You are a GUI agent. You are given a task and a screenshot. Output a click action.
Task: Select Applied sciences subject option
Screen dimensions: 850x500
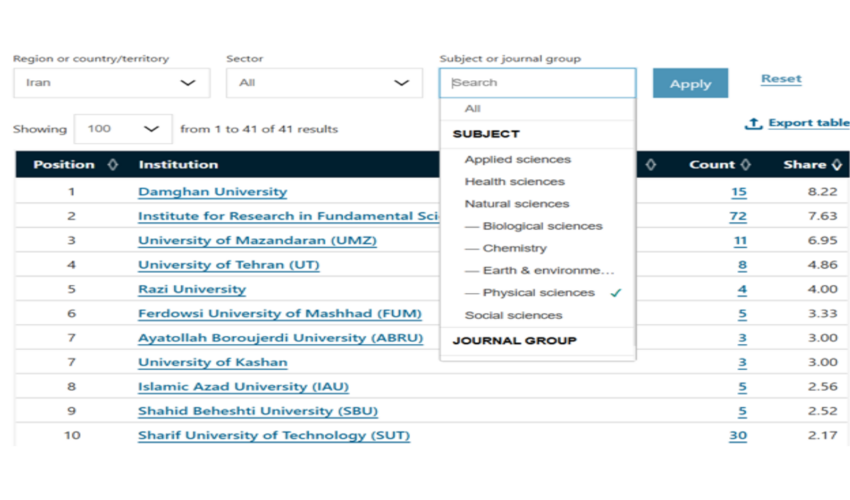(518, 159)
